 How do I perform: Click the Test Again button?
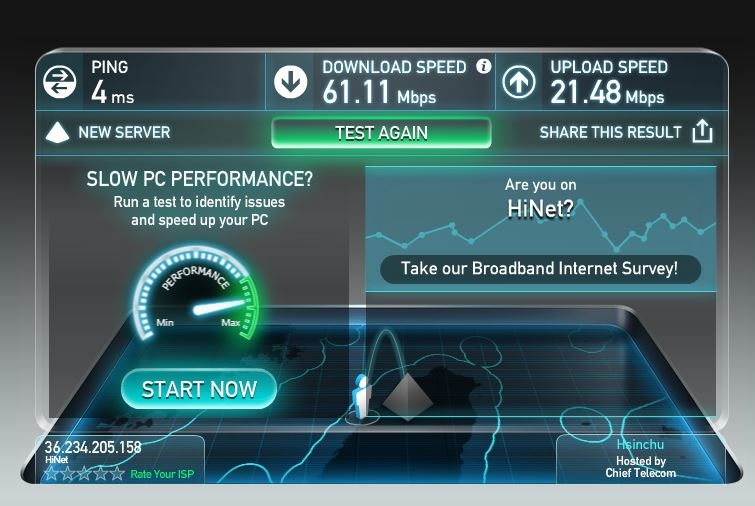(381, 133)
